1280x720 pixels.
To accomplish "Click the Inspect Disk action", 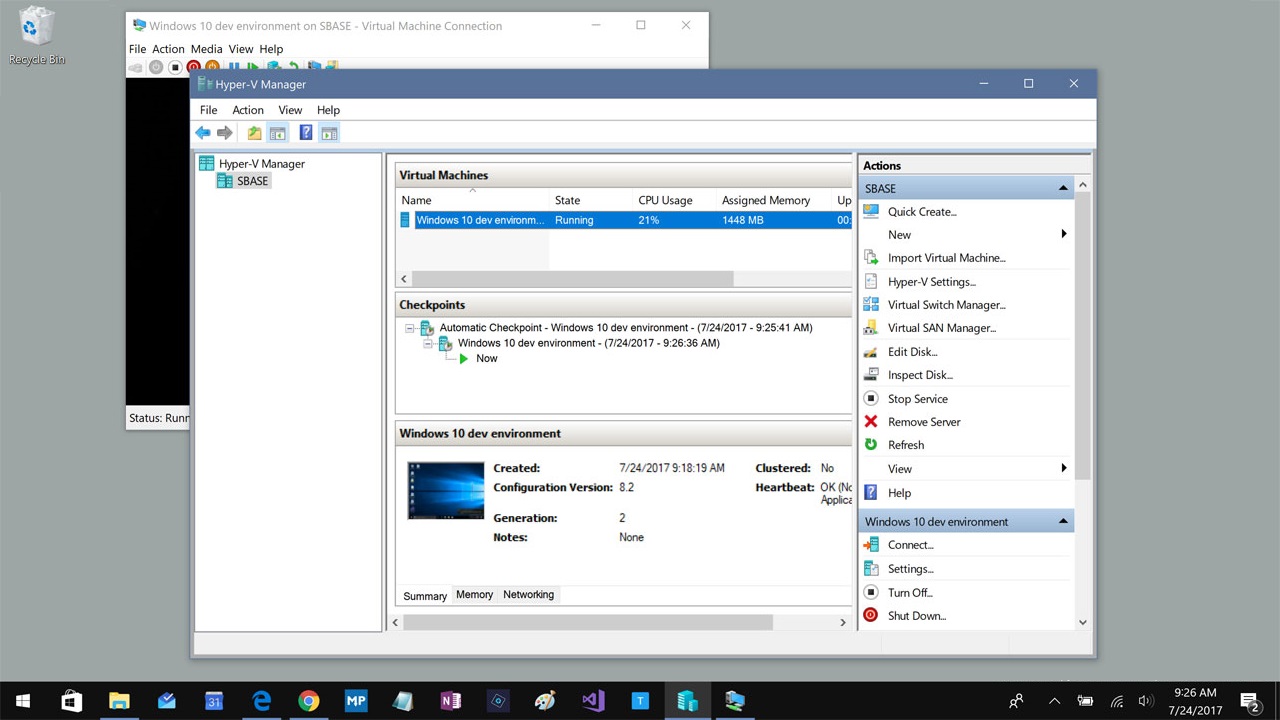I will [x=919, y=374].
